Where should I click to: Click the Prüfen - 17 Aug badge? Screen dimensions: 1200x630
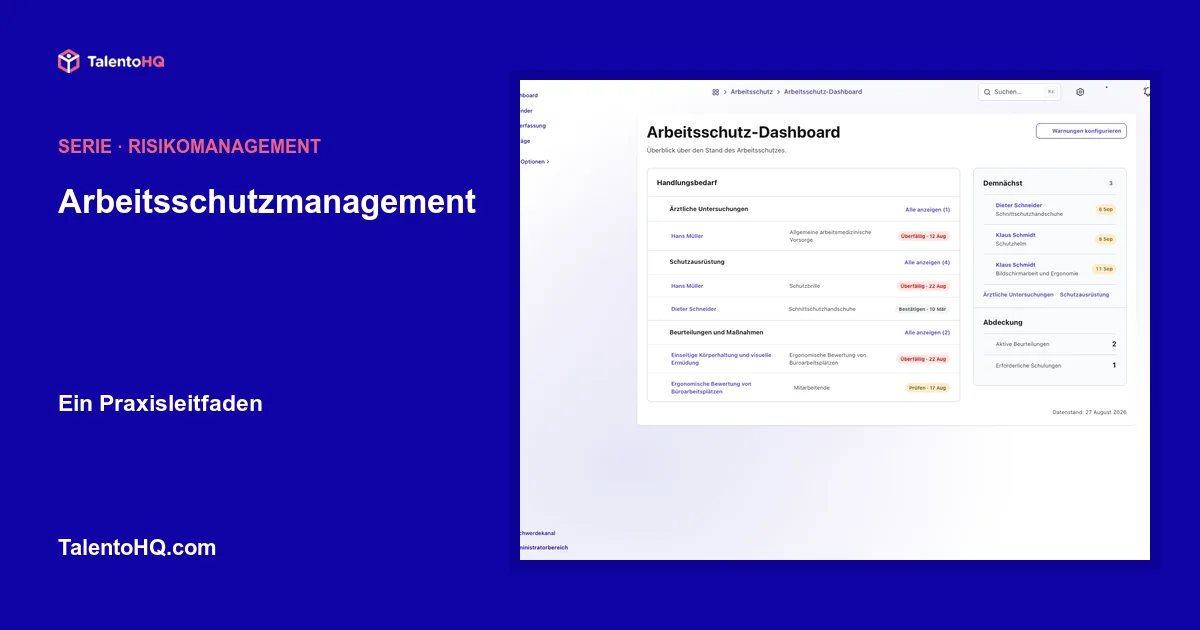click(x=927, y=388)
